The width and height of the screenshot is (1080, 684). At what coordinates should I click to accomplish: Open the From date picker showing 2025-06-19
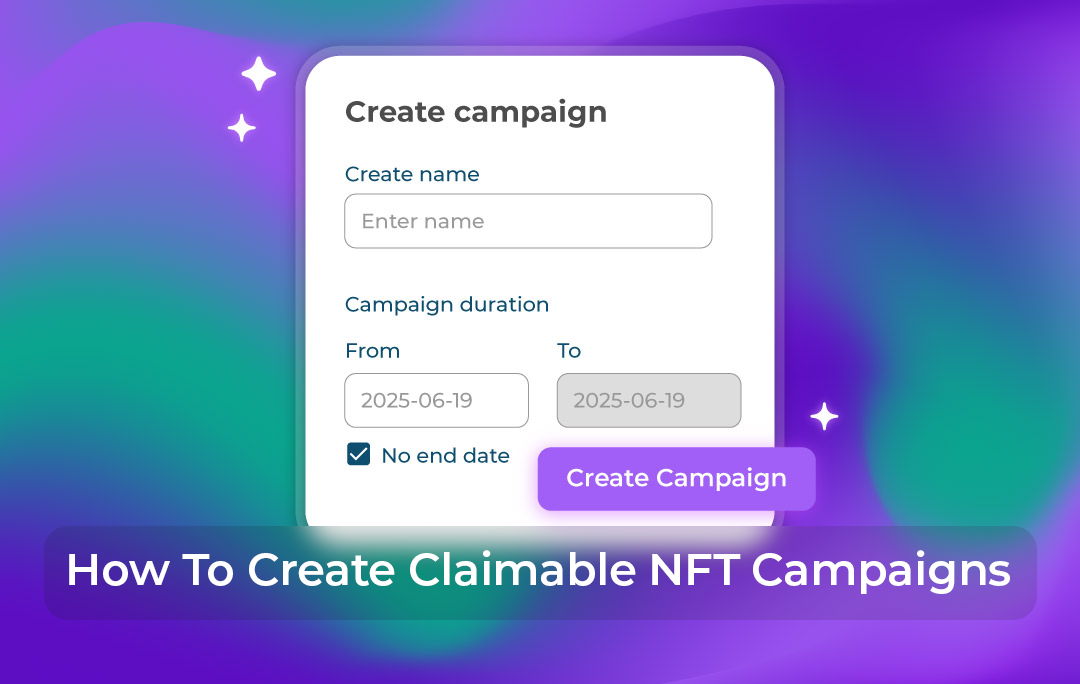(x=436, y=400)
